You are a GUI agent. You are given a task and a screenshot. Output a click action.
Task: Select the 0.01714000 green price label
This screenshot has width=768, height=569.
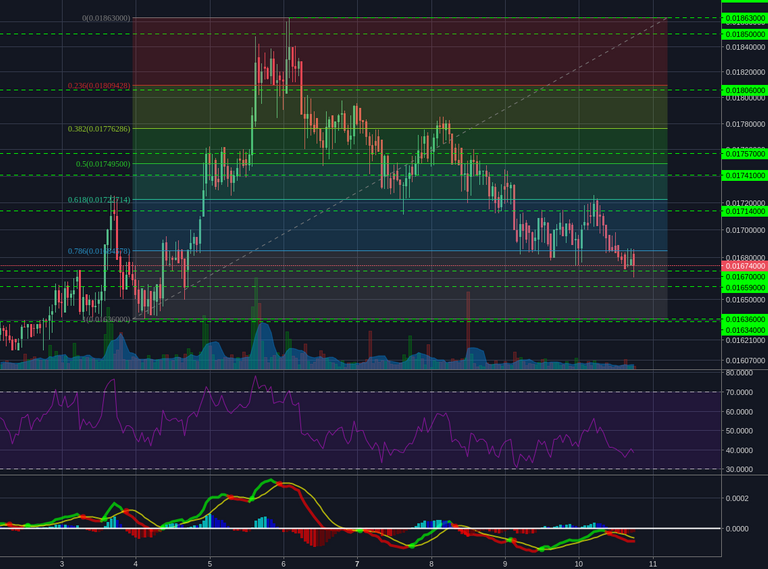[x=744, y=211]
